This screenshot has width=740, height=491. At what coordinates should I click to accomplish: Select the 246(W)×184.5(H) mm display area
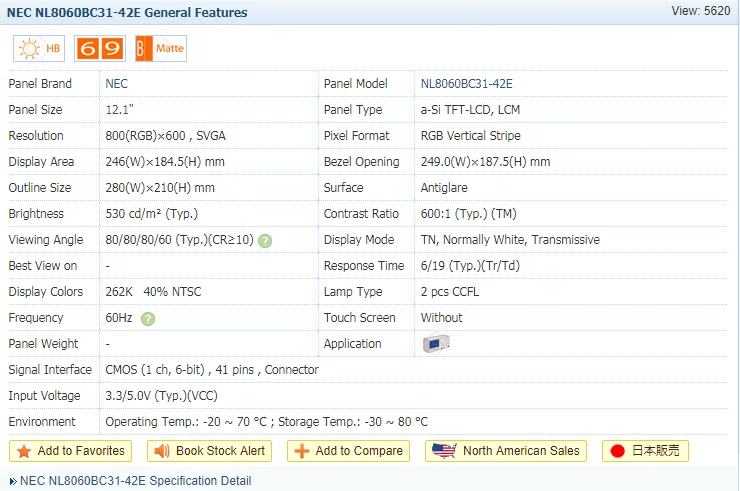165,161
